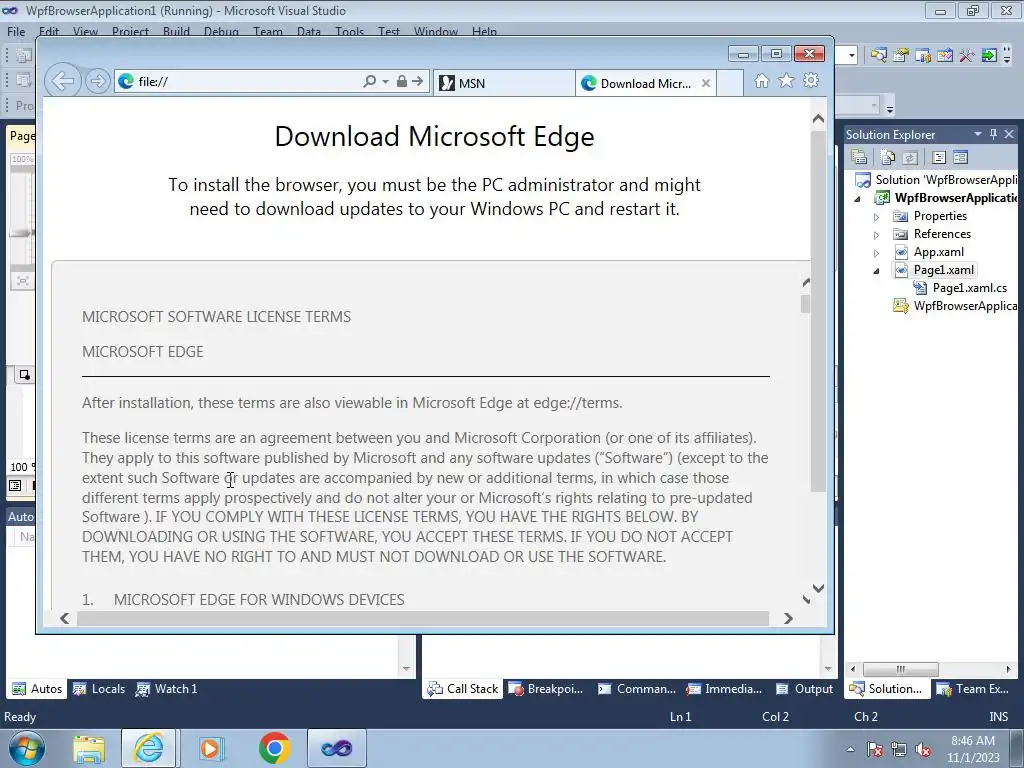Click the lock security icon in address bar
Image resolution: width=1024 pixels, height=768 pixels.
point(402,81)
